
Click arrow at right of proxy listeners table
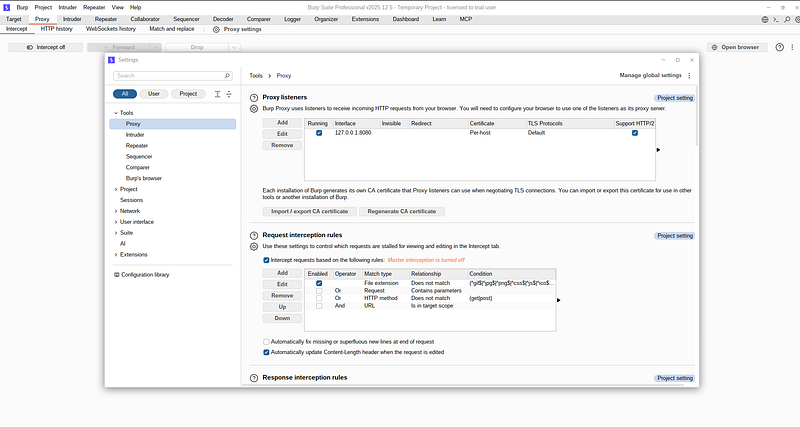click(x=658, y=150)
